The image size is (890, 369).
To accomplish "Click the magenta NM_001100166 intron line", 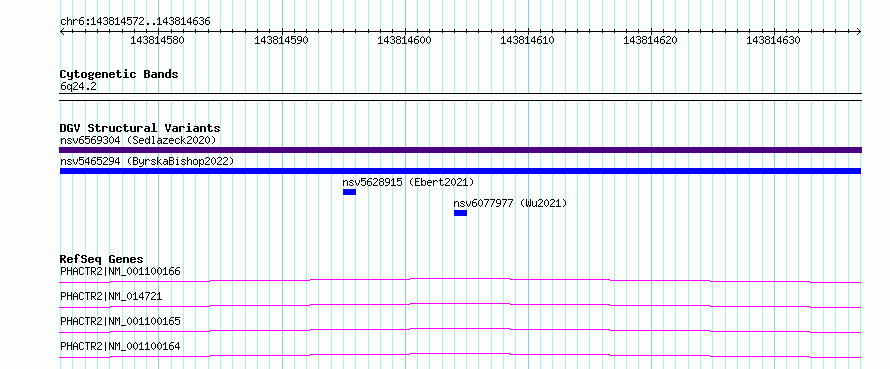I will (x=460, y=280).
